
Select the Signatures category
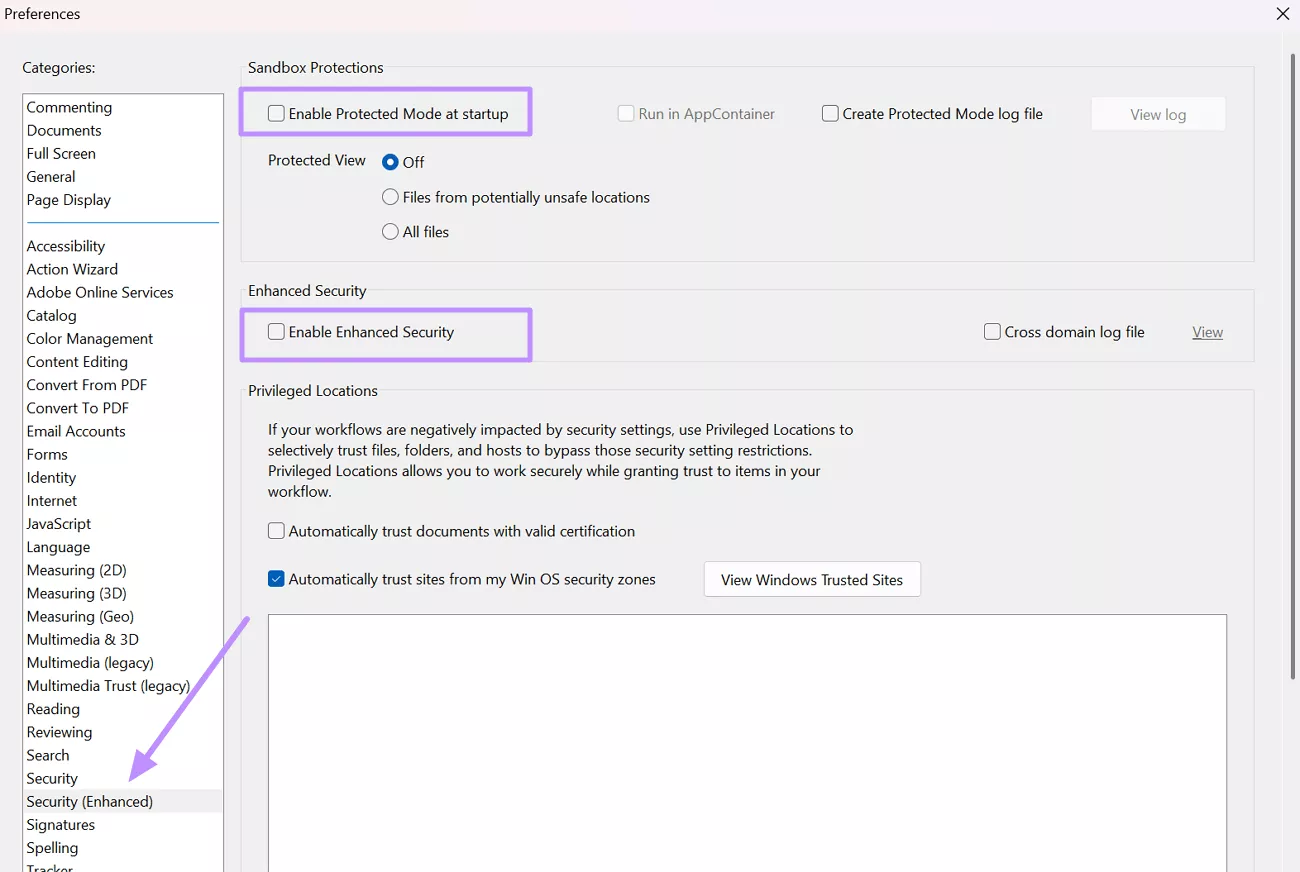click(60, 824)
